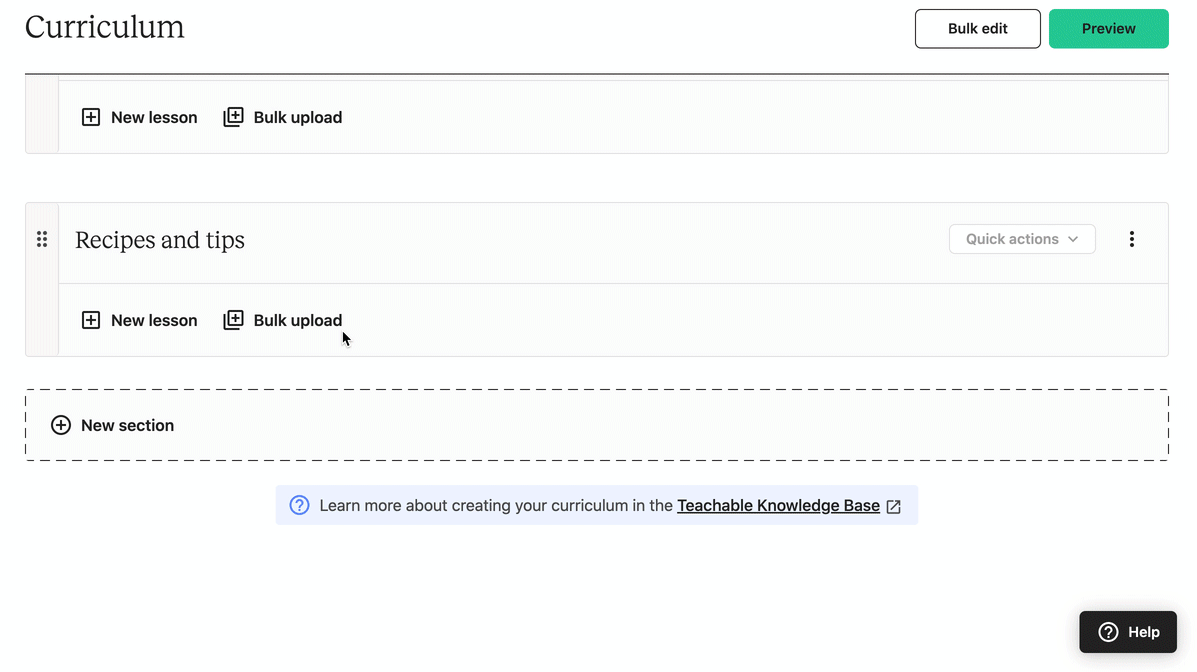Select New lesson text under Recipes and tips

click(x=154, y=320)
